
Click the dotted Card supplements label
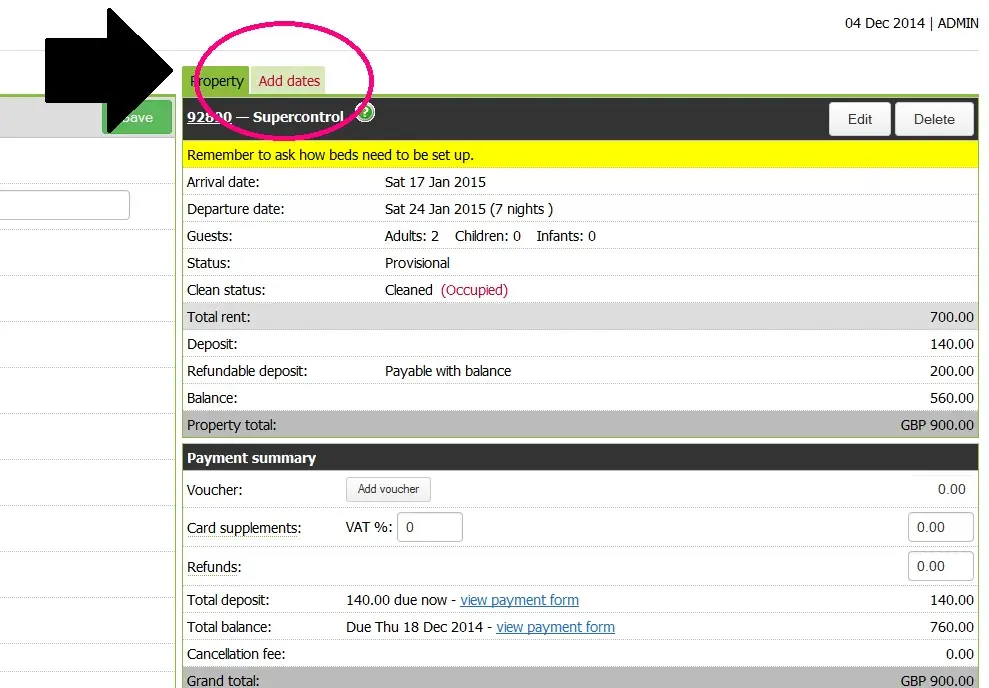pyautogui.click(x=243, y=528)
